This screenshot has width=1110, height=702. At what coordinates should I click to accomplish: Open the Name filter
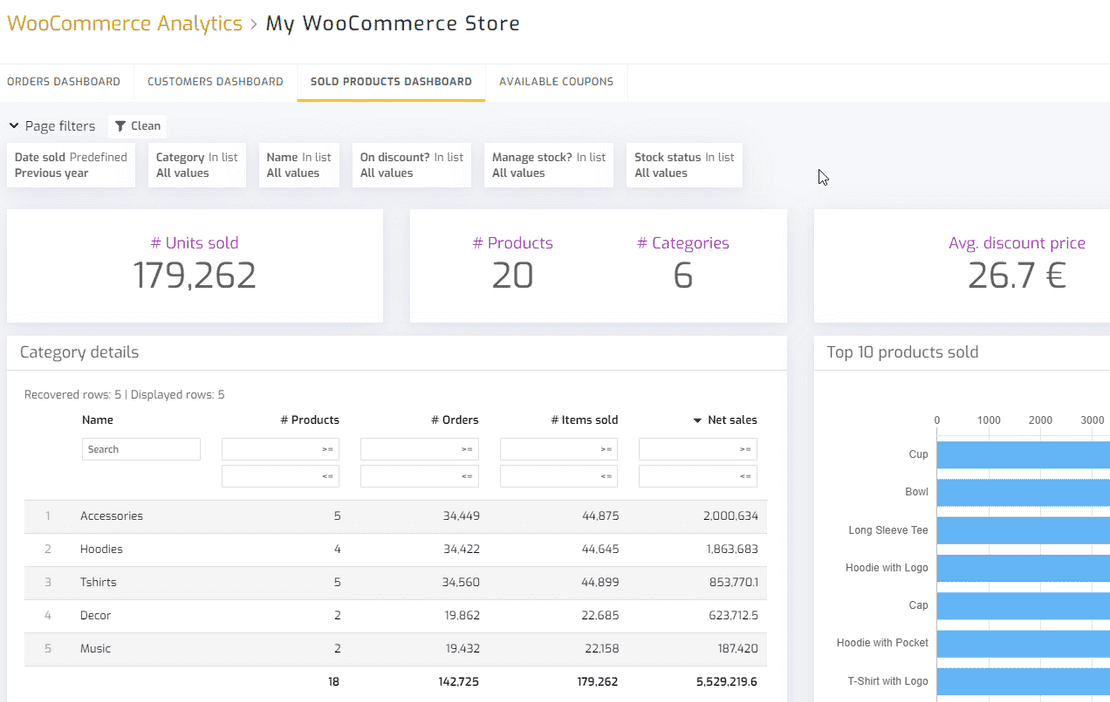299,165
